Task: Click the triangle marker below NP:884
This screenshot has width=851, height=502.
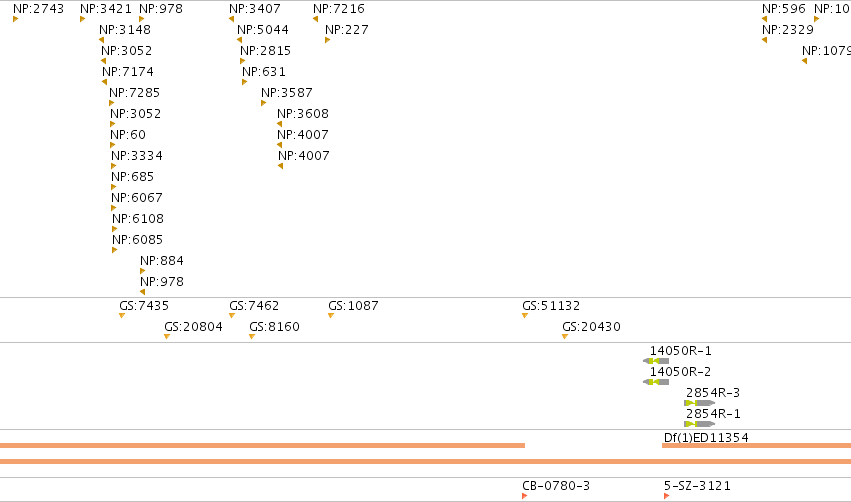Action: click(143, 271)
